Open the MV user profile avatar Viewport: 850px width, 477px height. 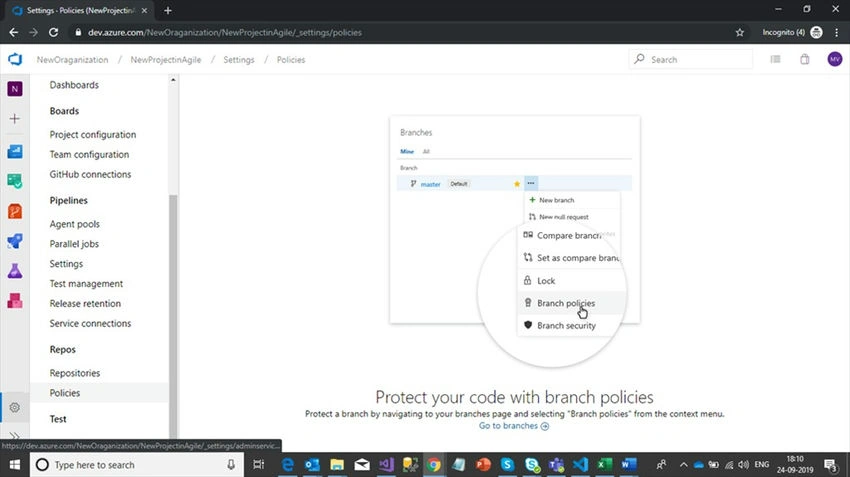click(834, 59)
